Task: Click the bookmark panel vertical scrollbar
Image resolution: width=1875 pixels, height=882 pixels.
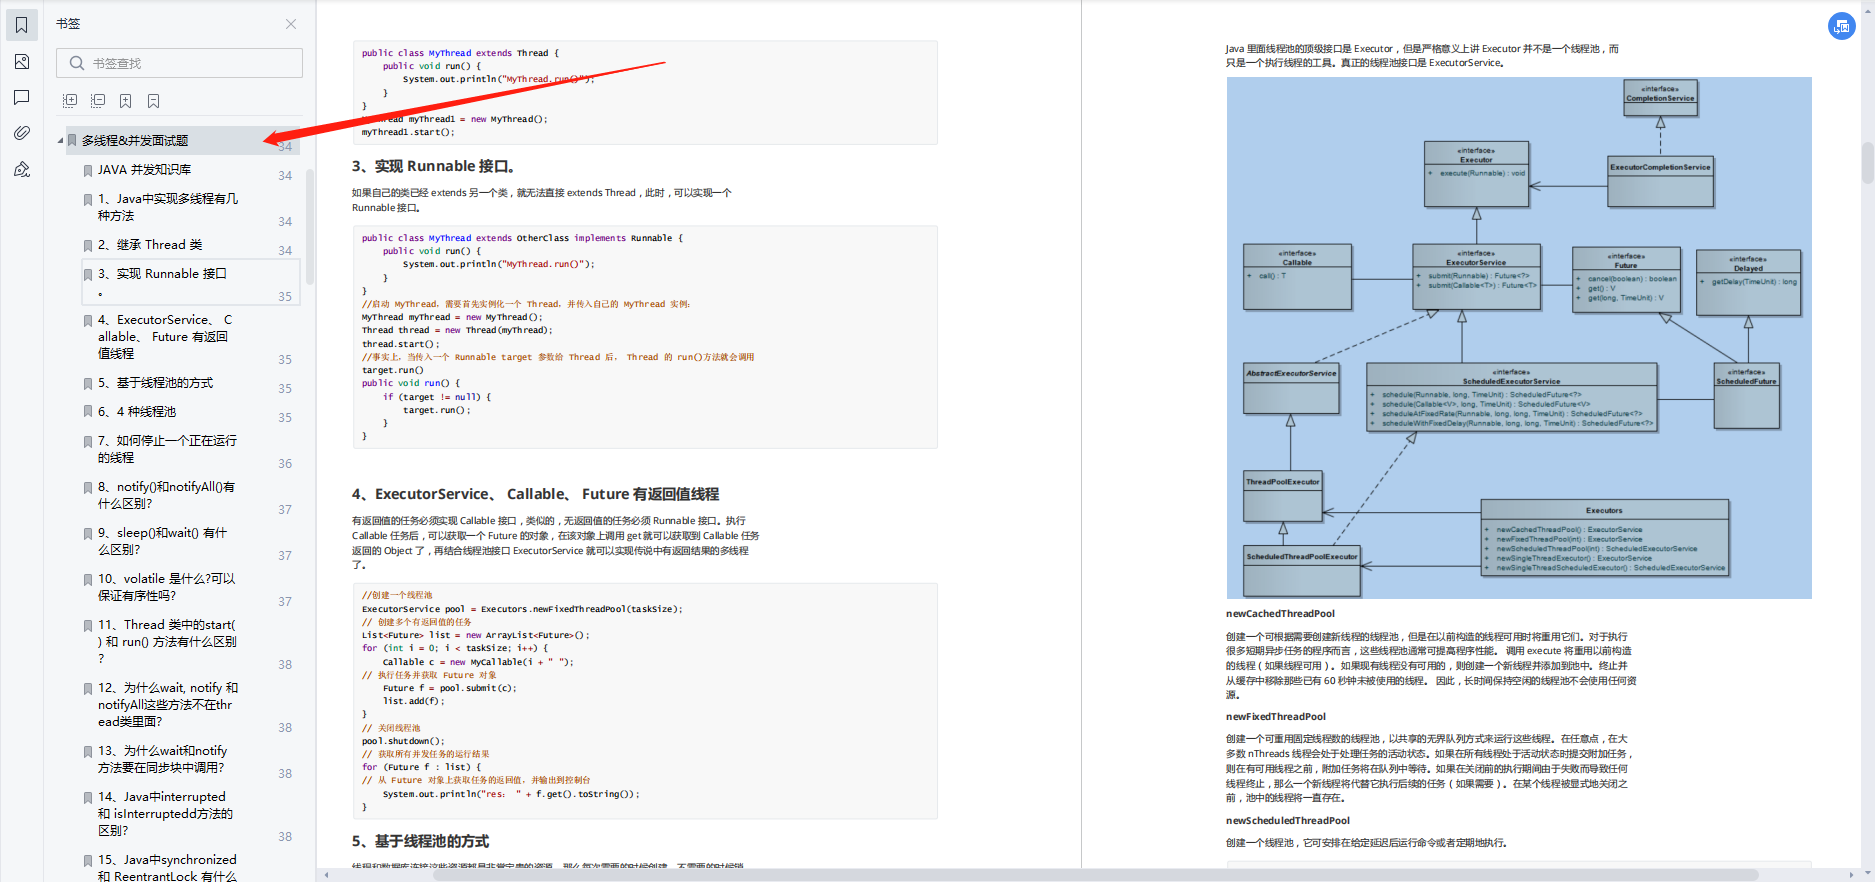Action: click(310, 225)
